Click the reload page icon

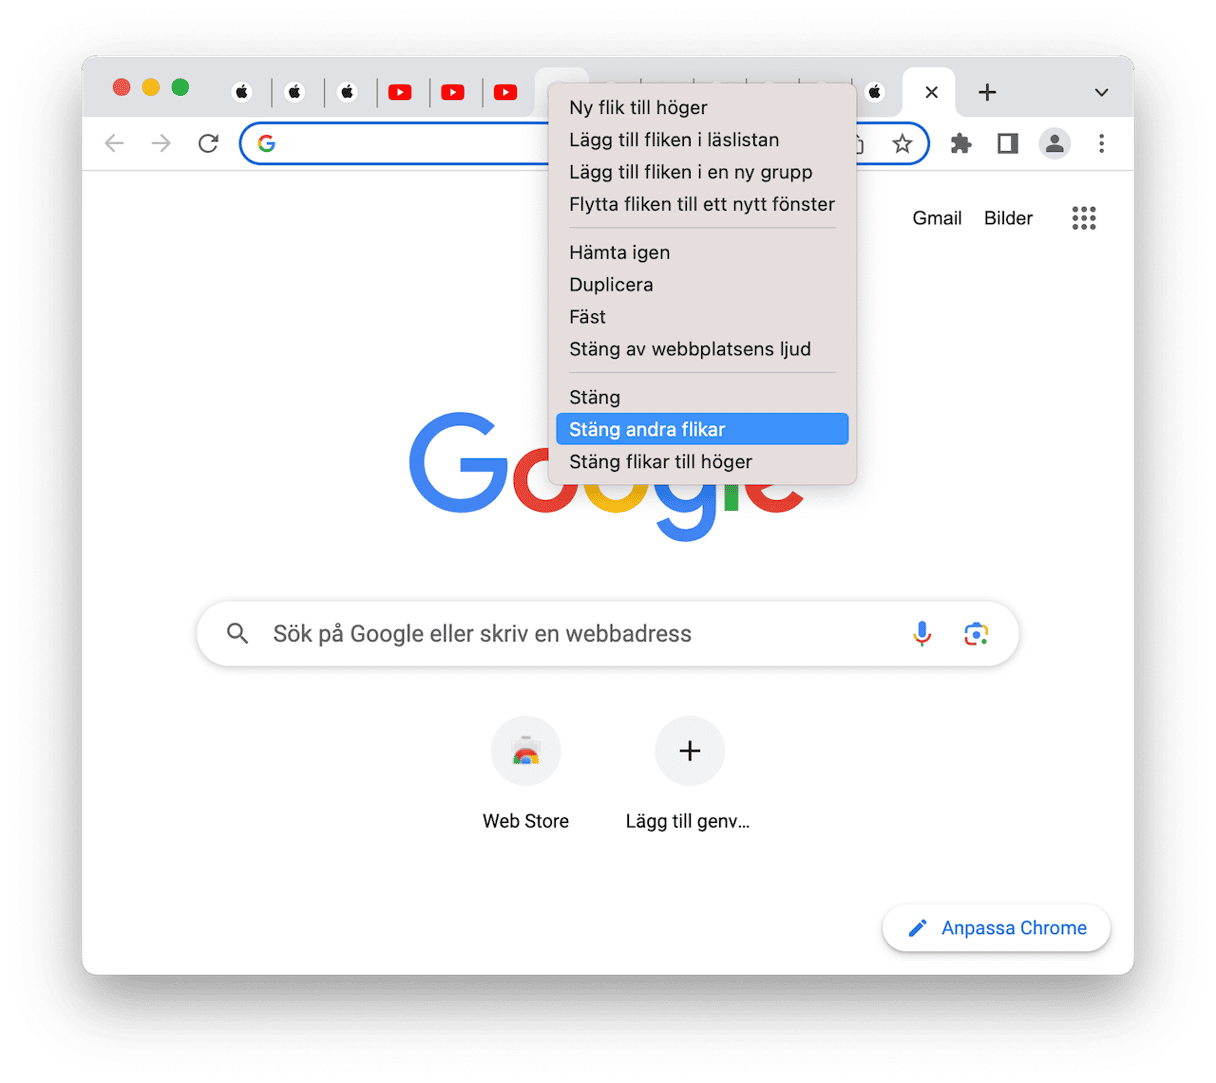tap(208, 144)
